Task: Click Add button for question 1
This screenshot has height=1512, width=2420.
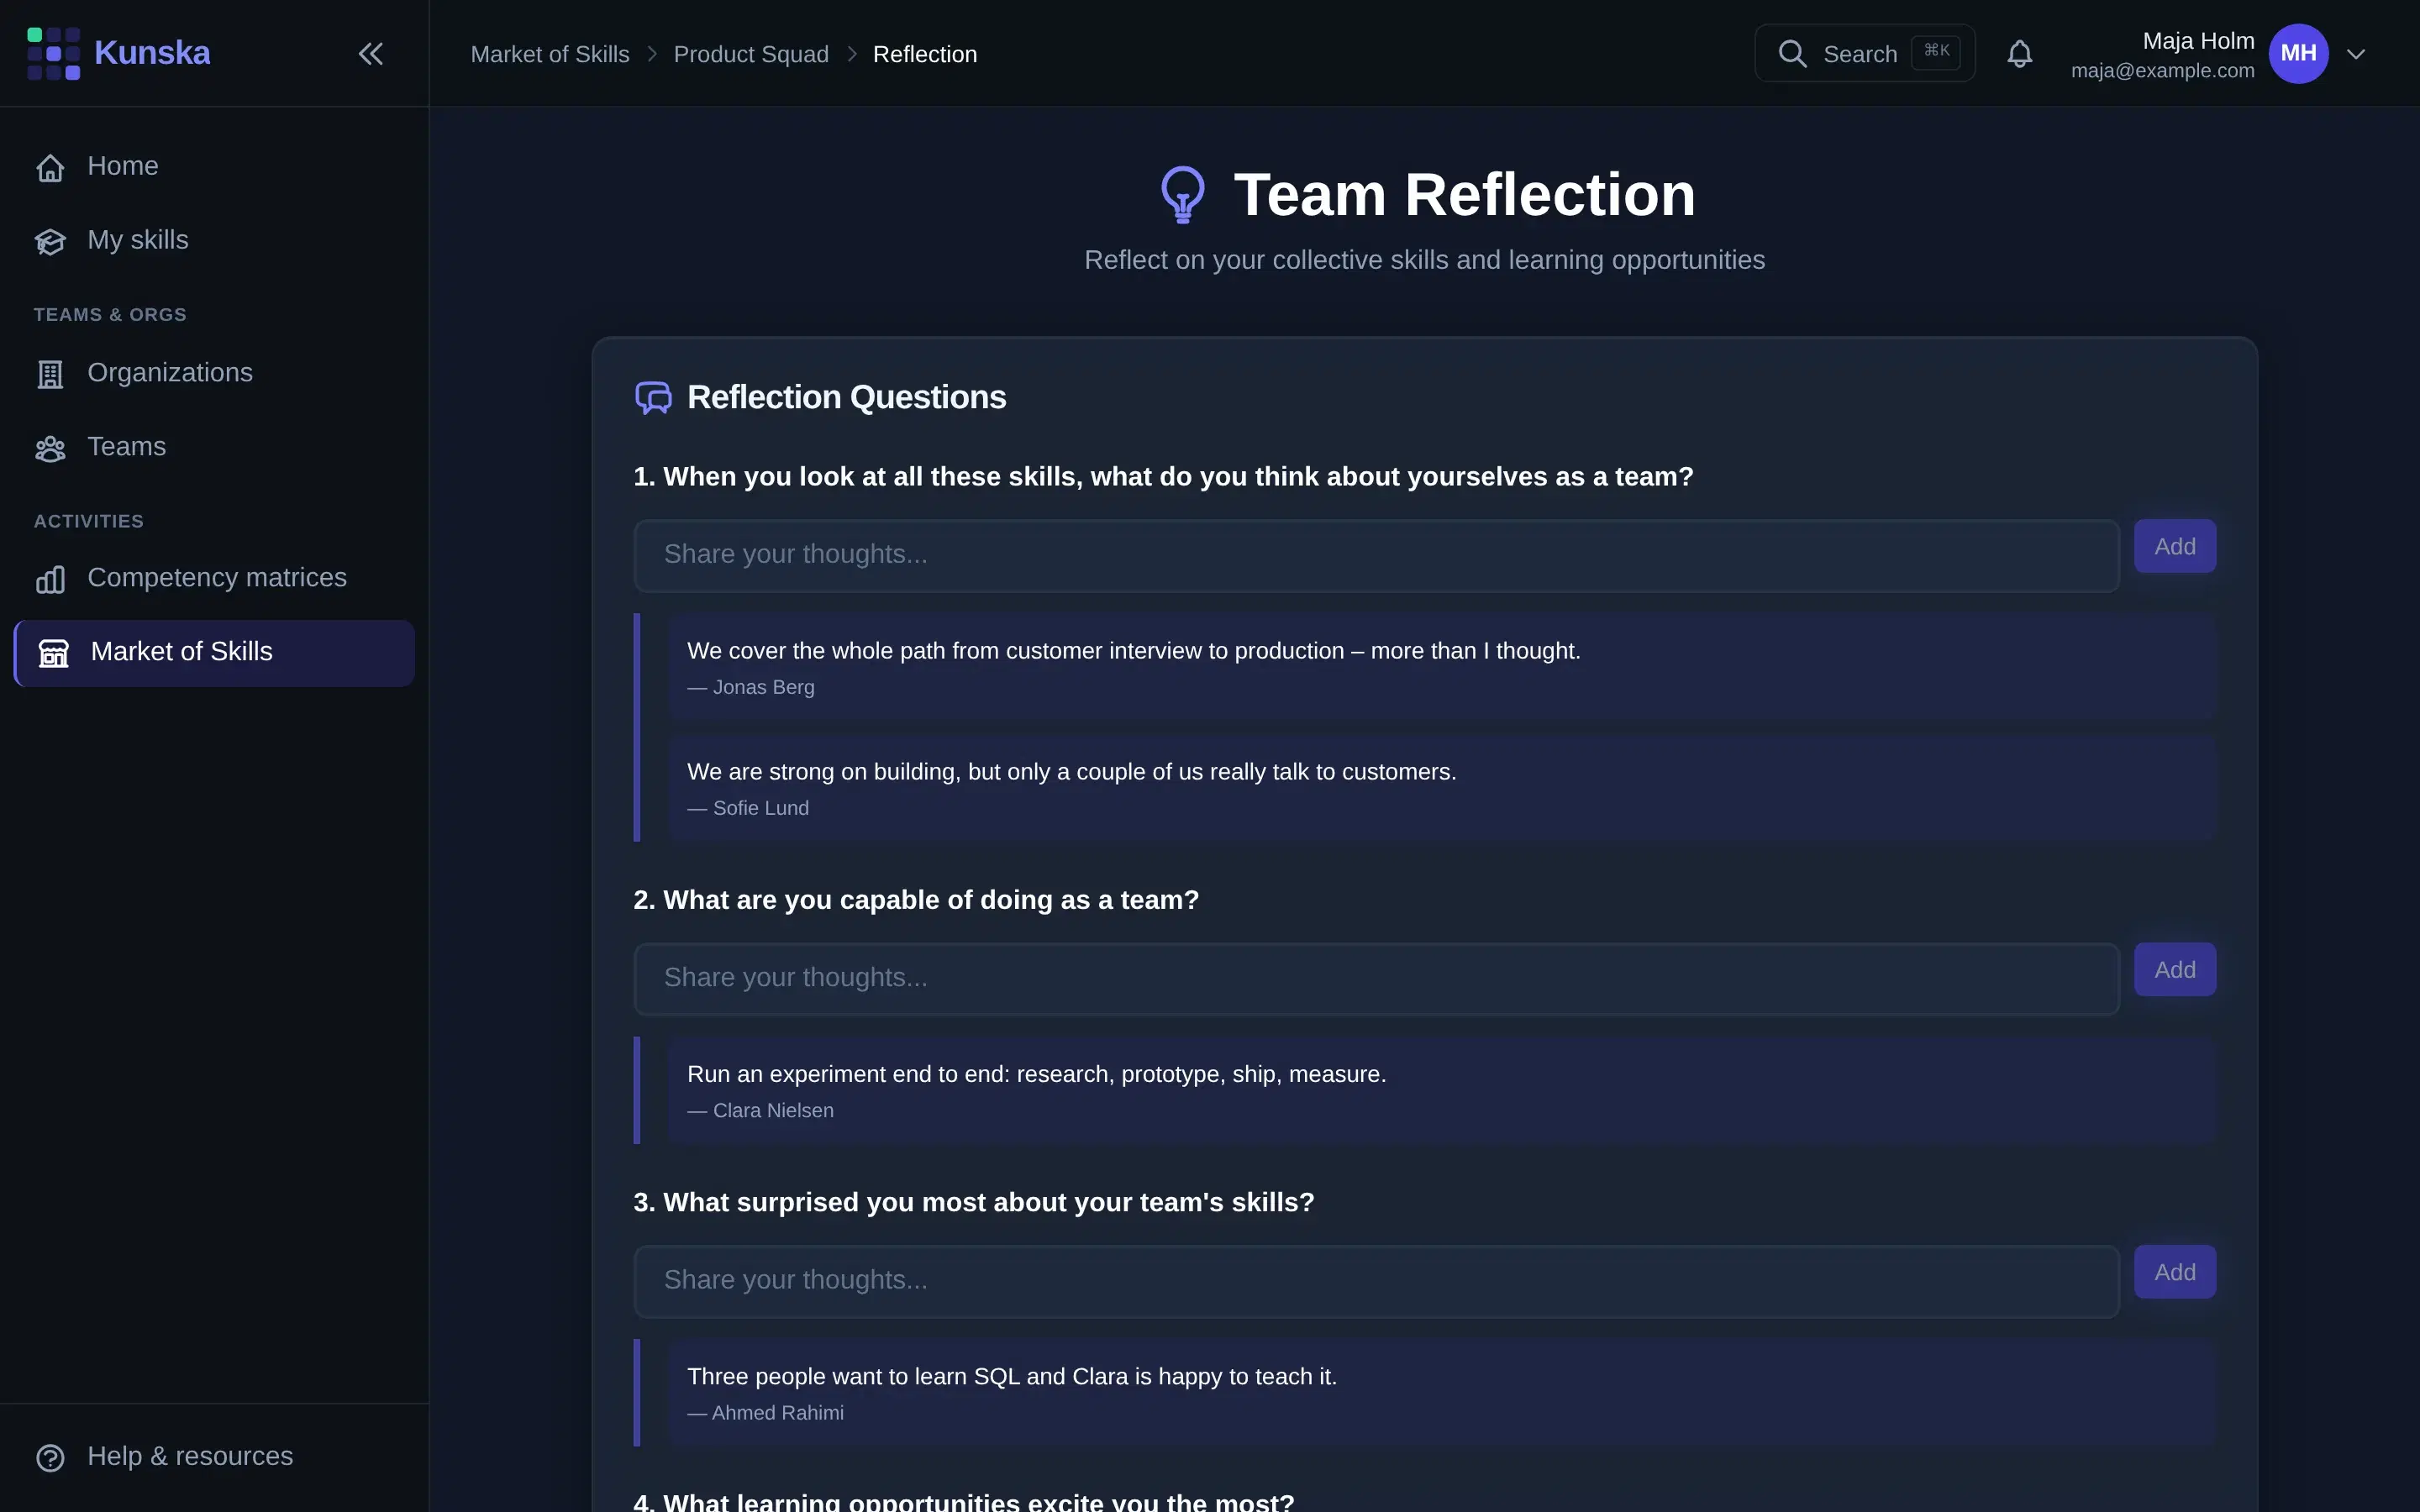Action: click(2175, 547)
